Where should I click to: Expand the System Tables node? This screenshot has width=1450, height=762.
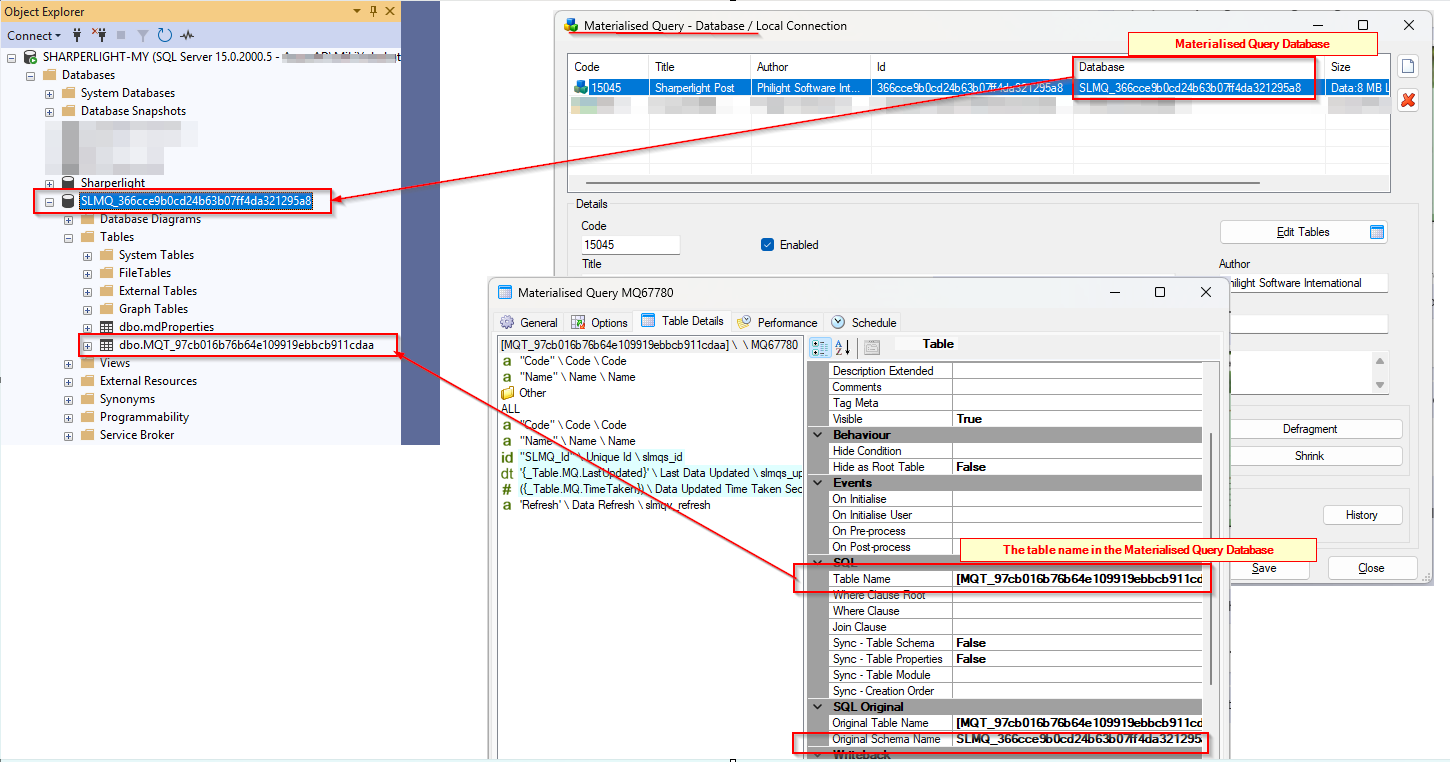(x=87, y=255)
